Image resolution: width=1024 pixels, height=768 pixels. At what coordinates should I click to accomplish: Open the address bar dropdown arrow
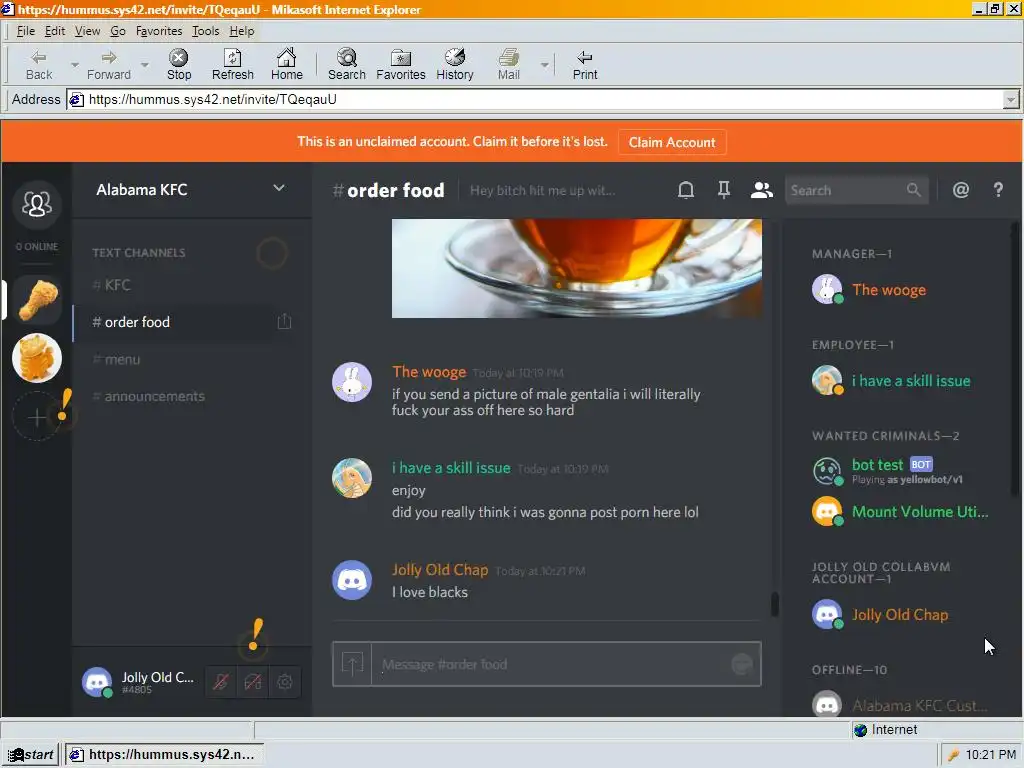1010,100
